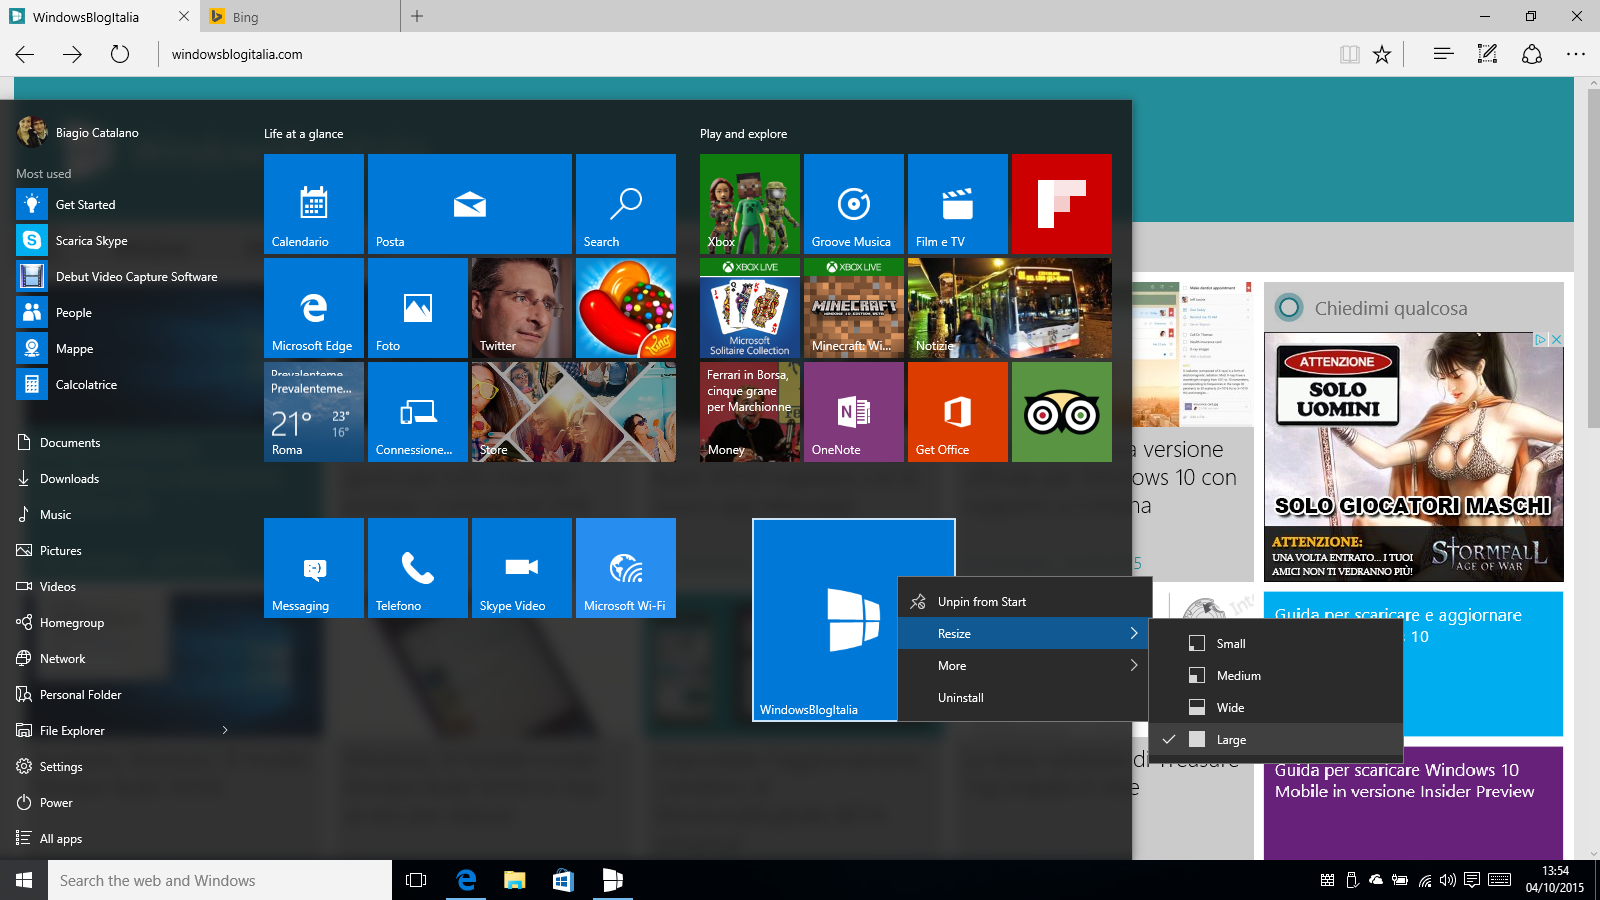Select Medium tile size
1600x900 pixels.
click(1276, 676)
